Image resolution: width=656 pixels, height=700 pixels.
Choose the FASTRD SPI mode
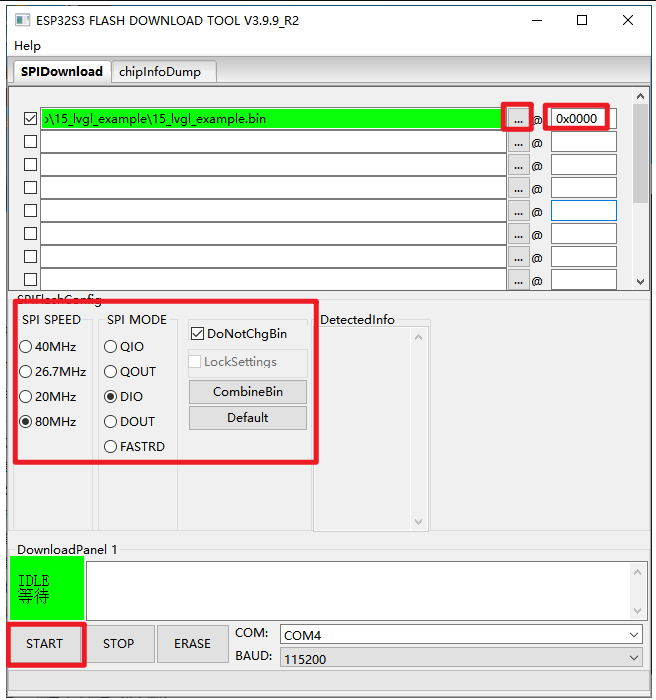(111, 447)
